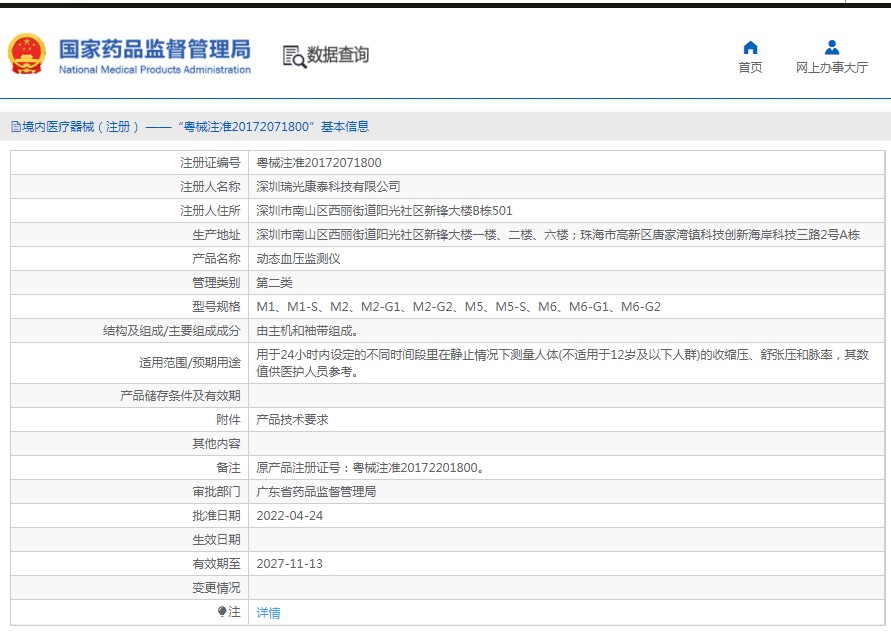891x632 pixels.
Task: Click the registration number 粤械注准20172071800 cell
Action: pyautogui.click(x=318, y=163)
